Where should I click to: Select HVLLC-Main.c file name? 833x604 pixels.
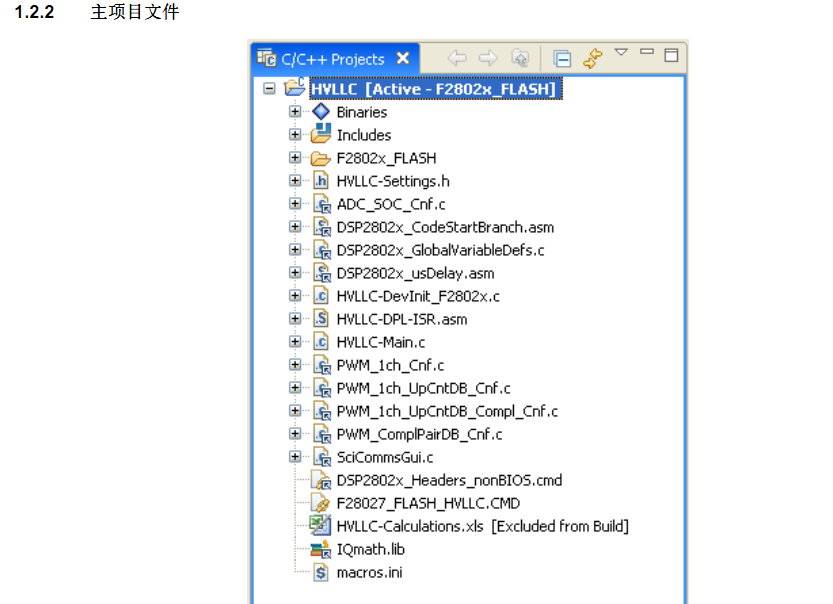tap(381, 343)
